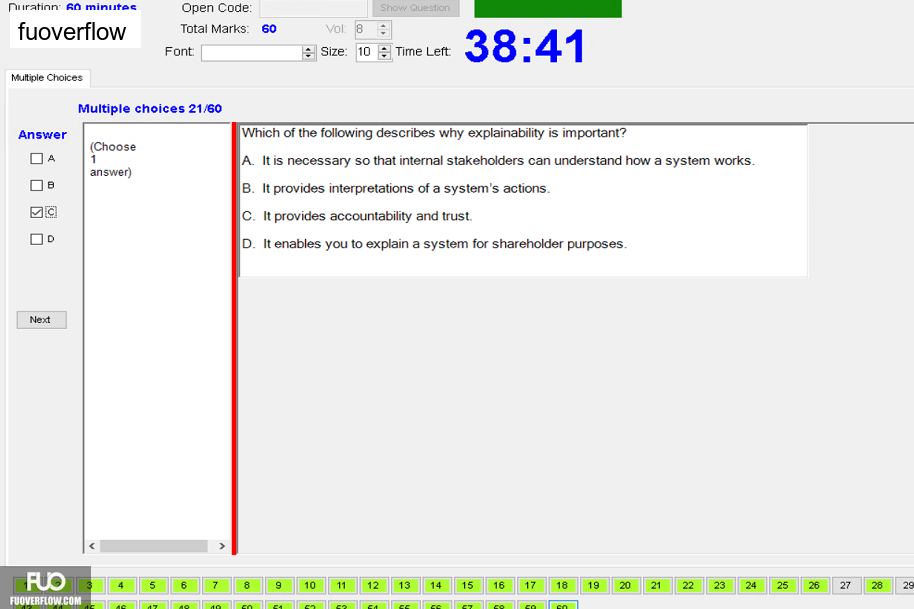
Task: Jump to question 9
Action: point(278,585)
